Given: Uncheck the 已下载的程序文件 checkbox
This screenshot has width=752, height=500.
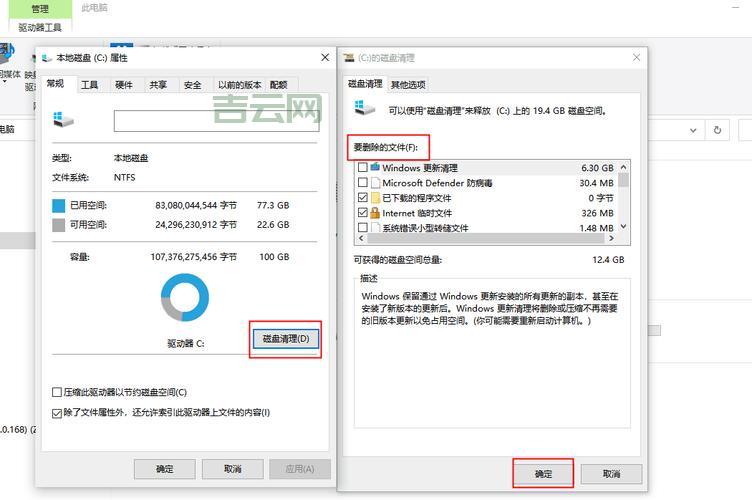Looking at the screenshot, I should [363, 198].
